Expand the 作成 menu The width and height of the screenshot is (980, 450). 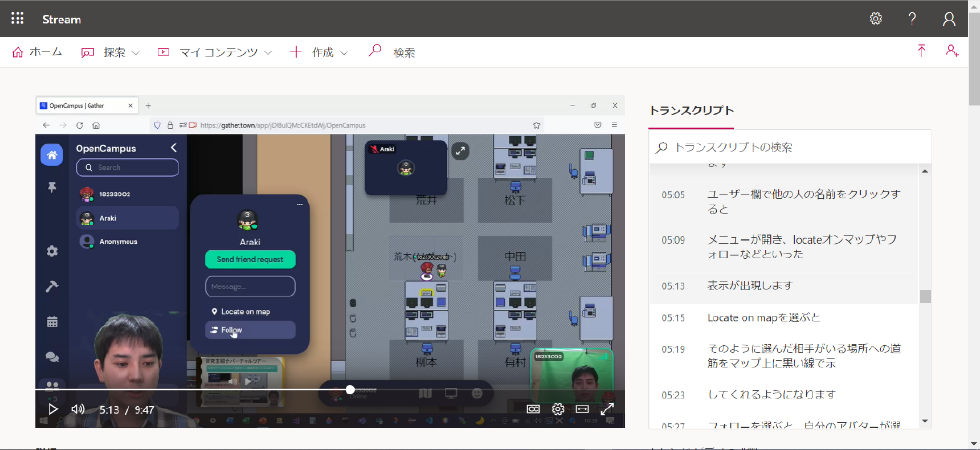pyautogui.click(x=319, y=52)
